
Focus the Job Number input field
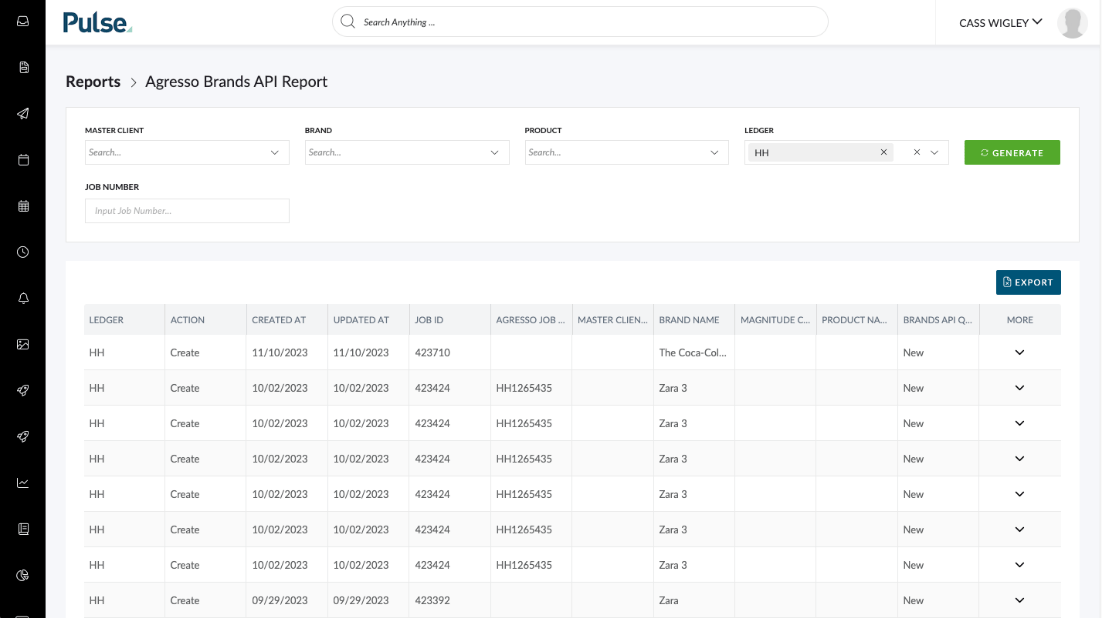coord(187,210)
